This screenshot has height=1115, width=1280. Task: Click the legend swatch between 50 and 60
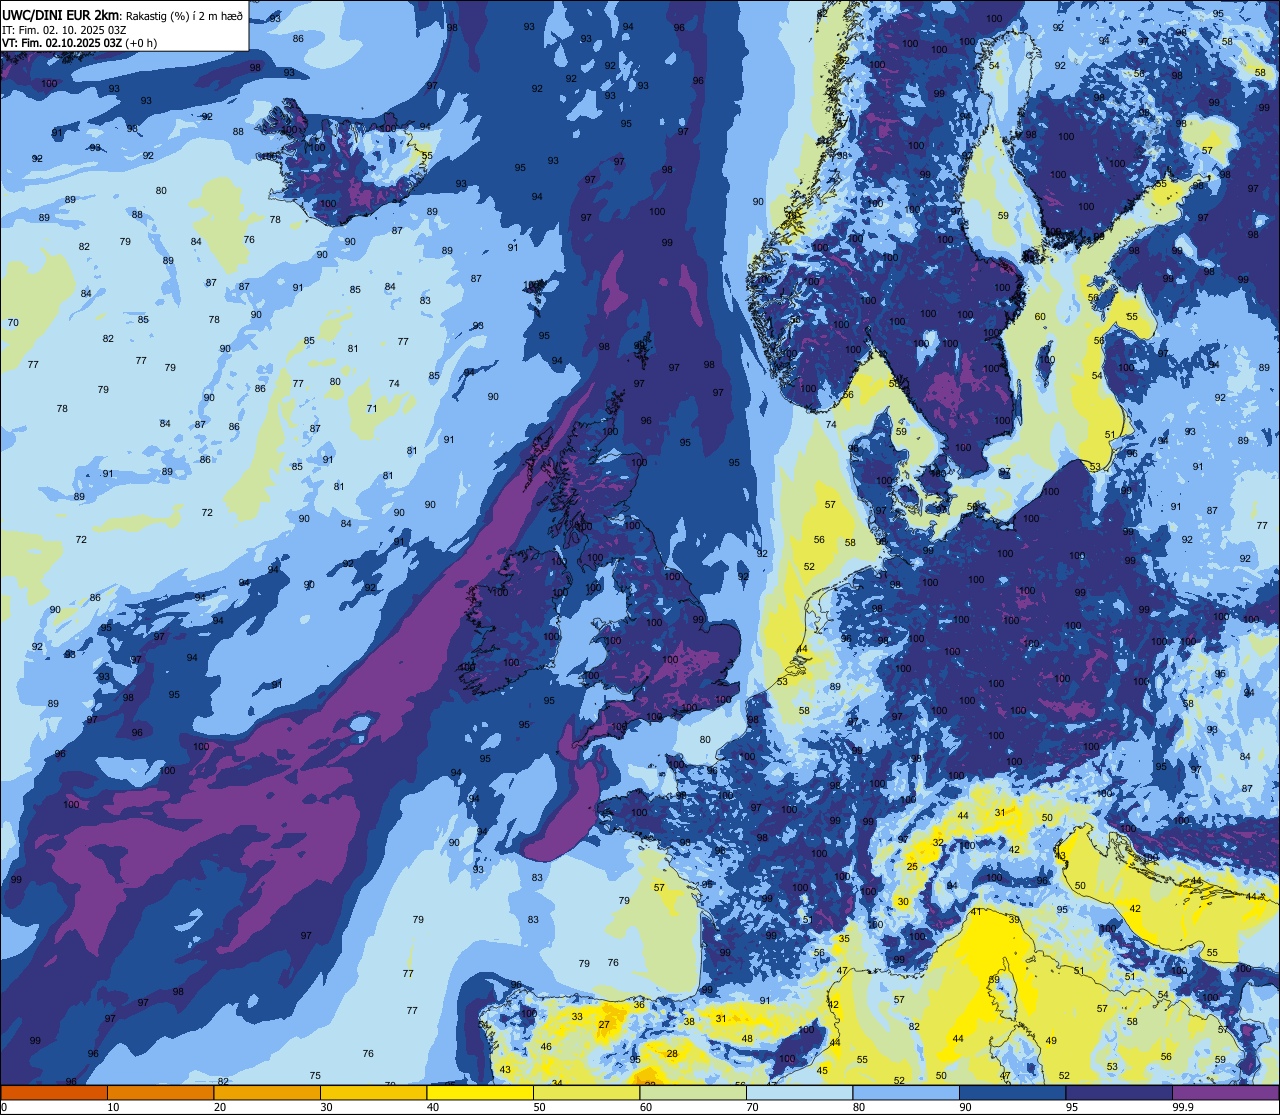tap(586, 1092)
